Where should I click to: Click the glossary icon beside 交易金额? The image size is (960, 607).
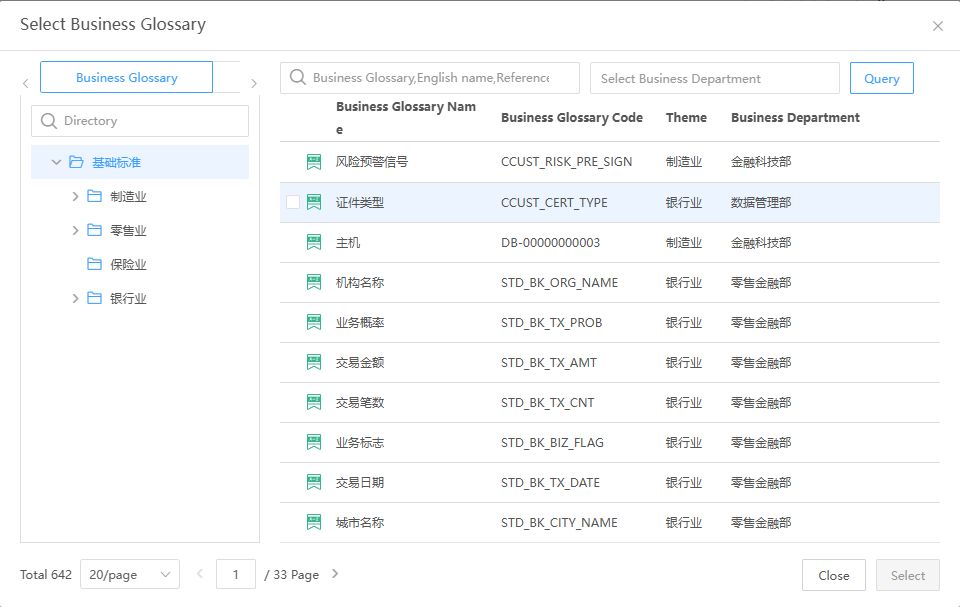(x=313, y=363)
